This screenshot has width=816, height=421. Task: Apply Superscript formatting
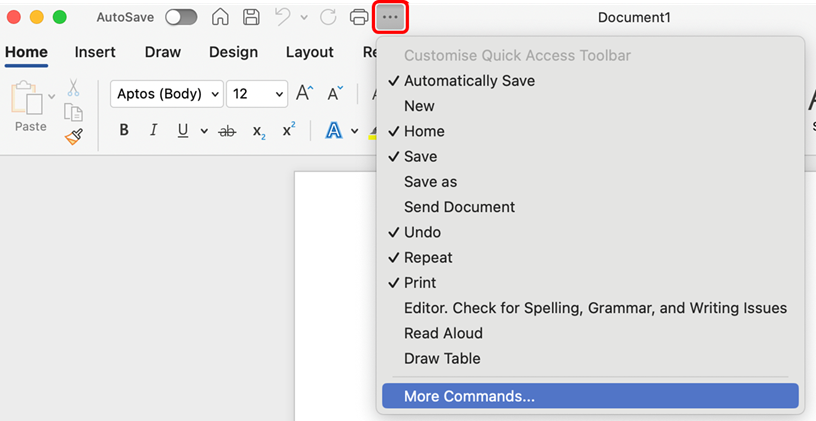(x=289, y=130)
